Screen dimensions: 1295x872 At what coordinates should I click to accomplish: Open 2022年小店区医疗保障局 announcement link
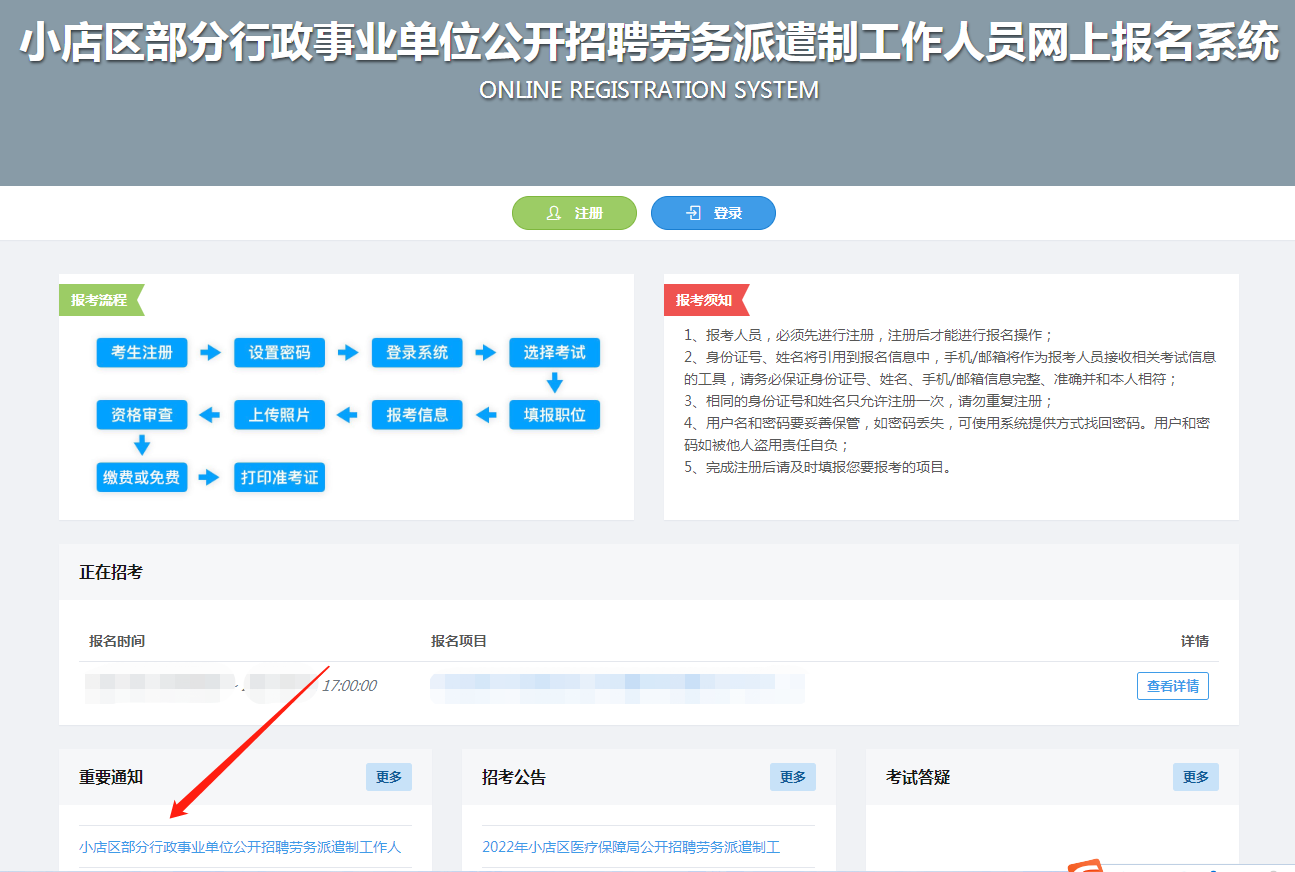click(631, 847)
